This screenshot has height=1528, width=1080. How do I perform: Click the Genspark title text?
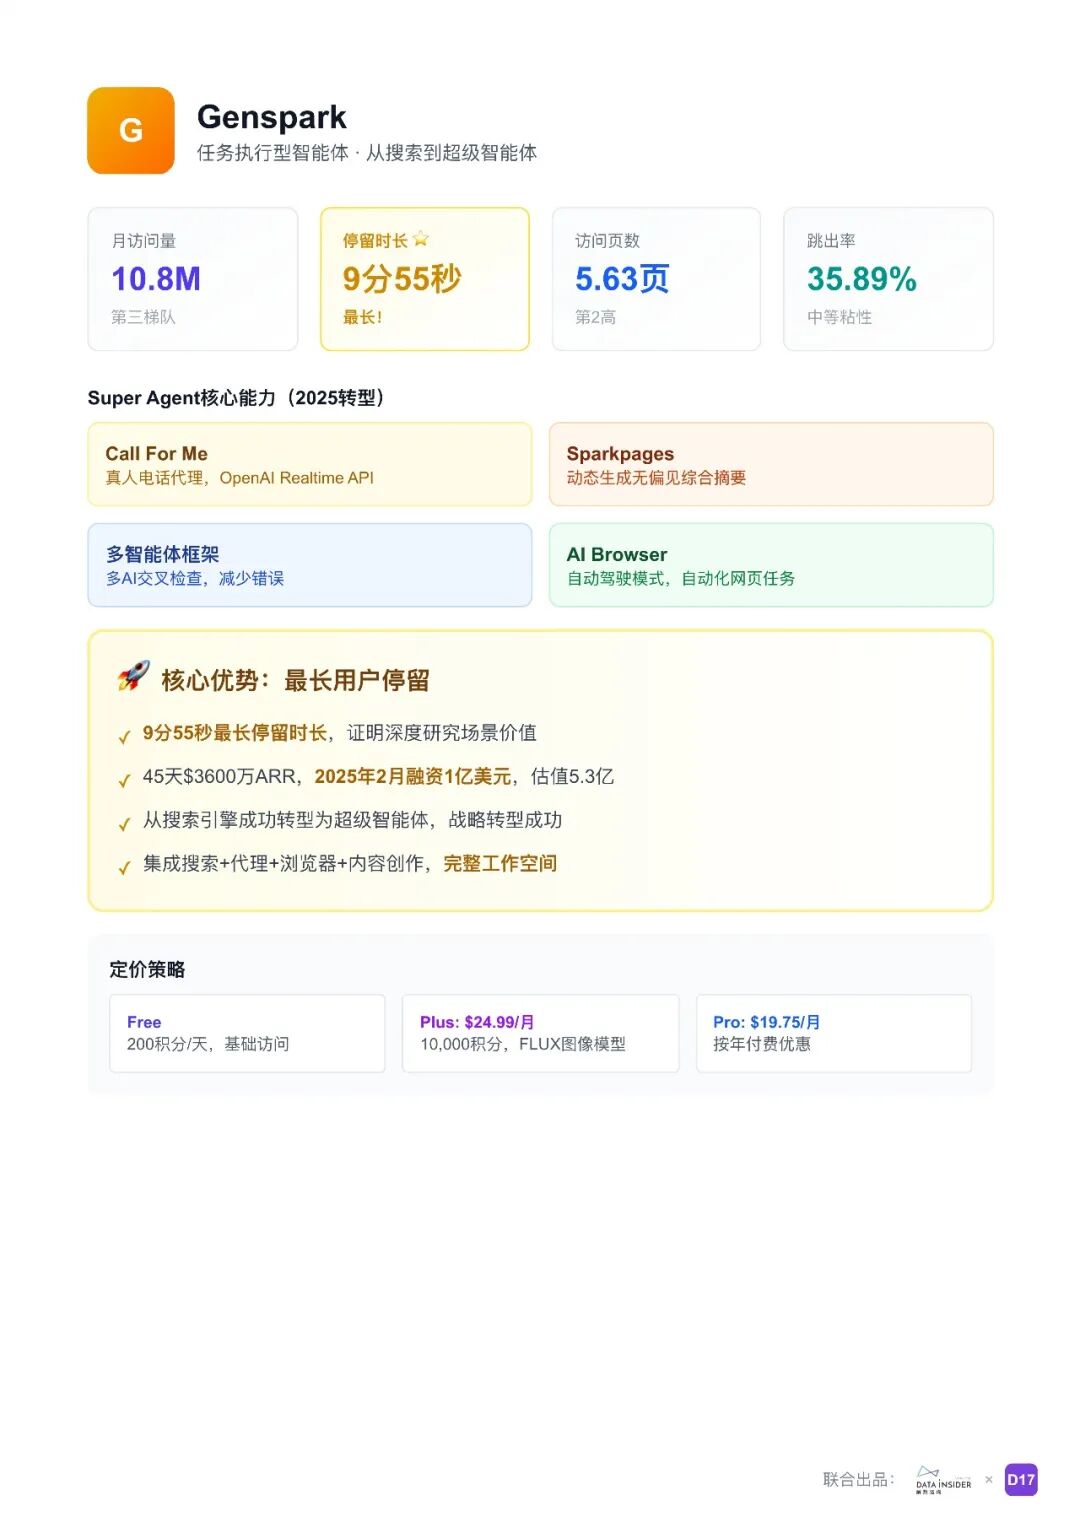click(x=272, y=117)
